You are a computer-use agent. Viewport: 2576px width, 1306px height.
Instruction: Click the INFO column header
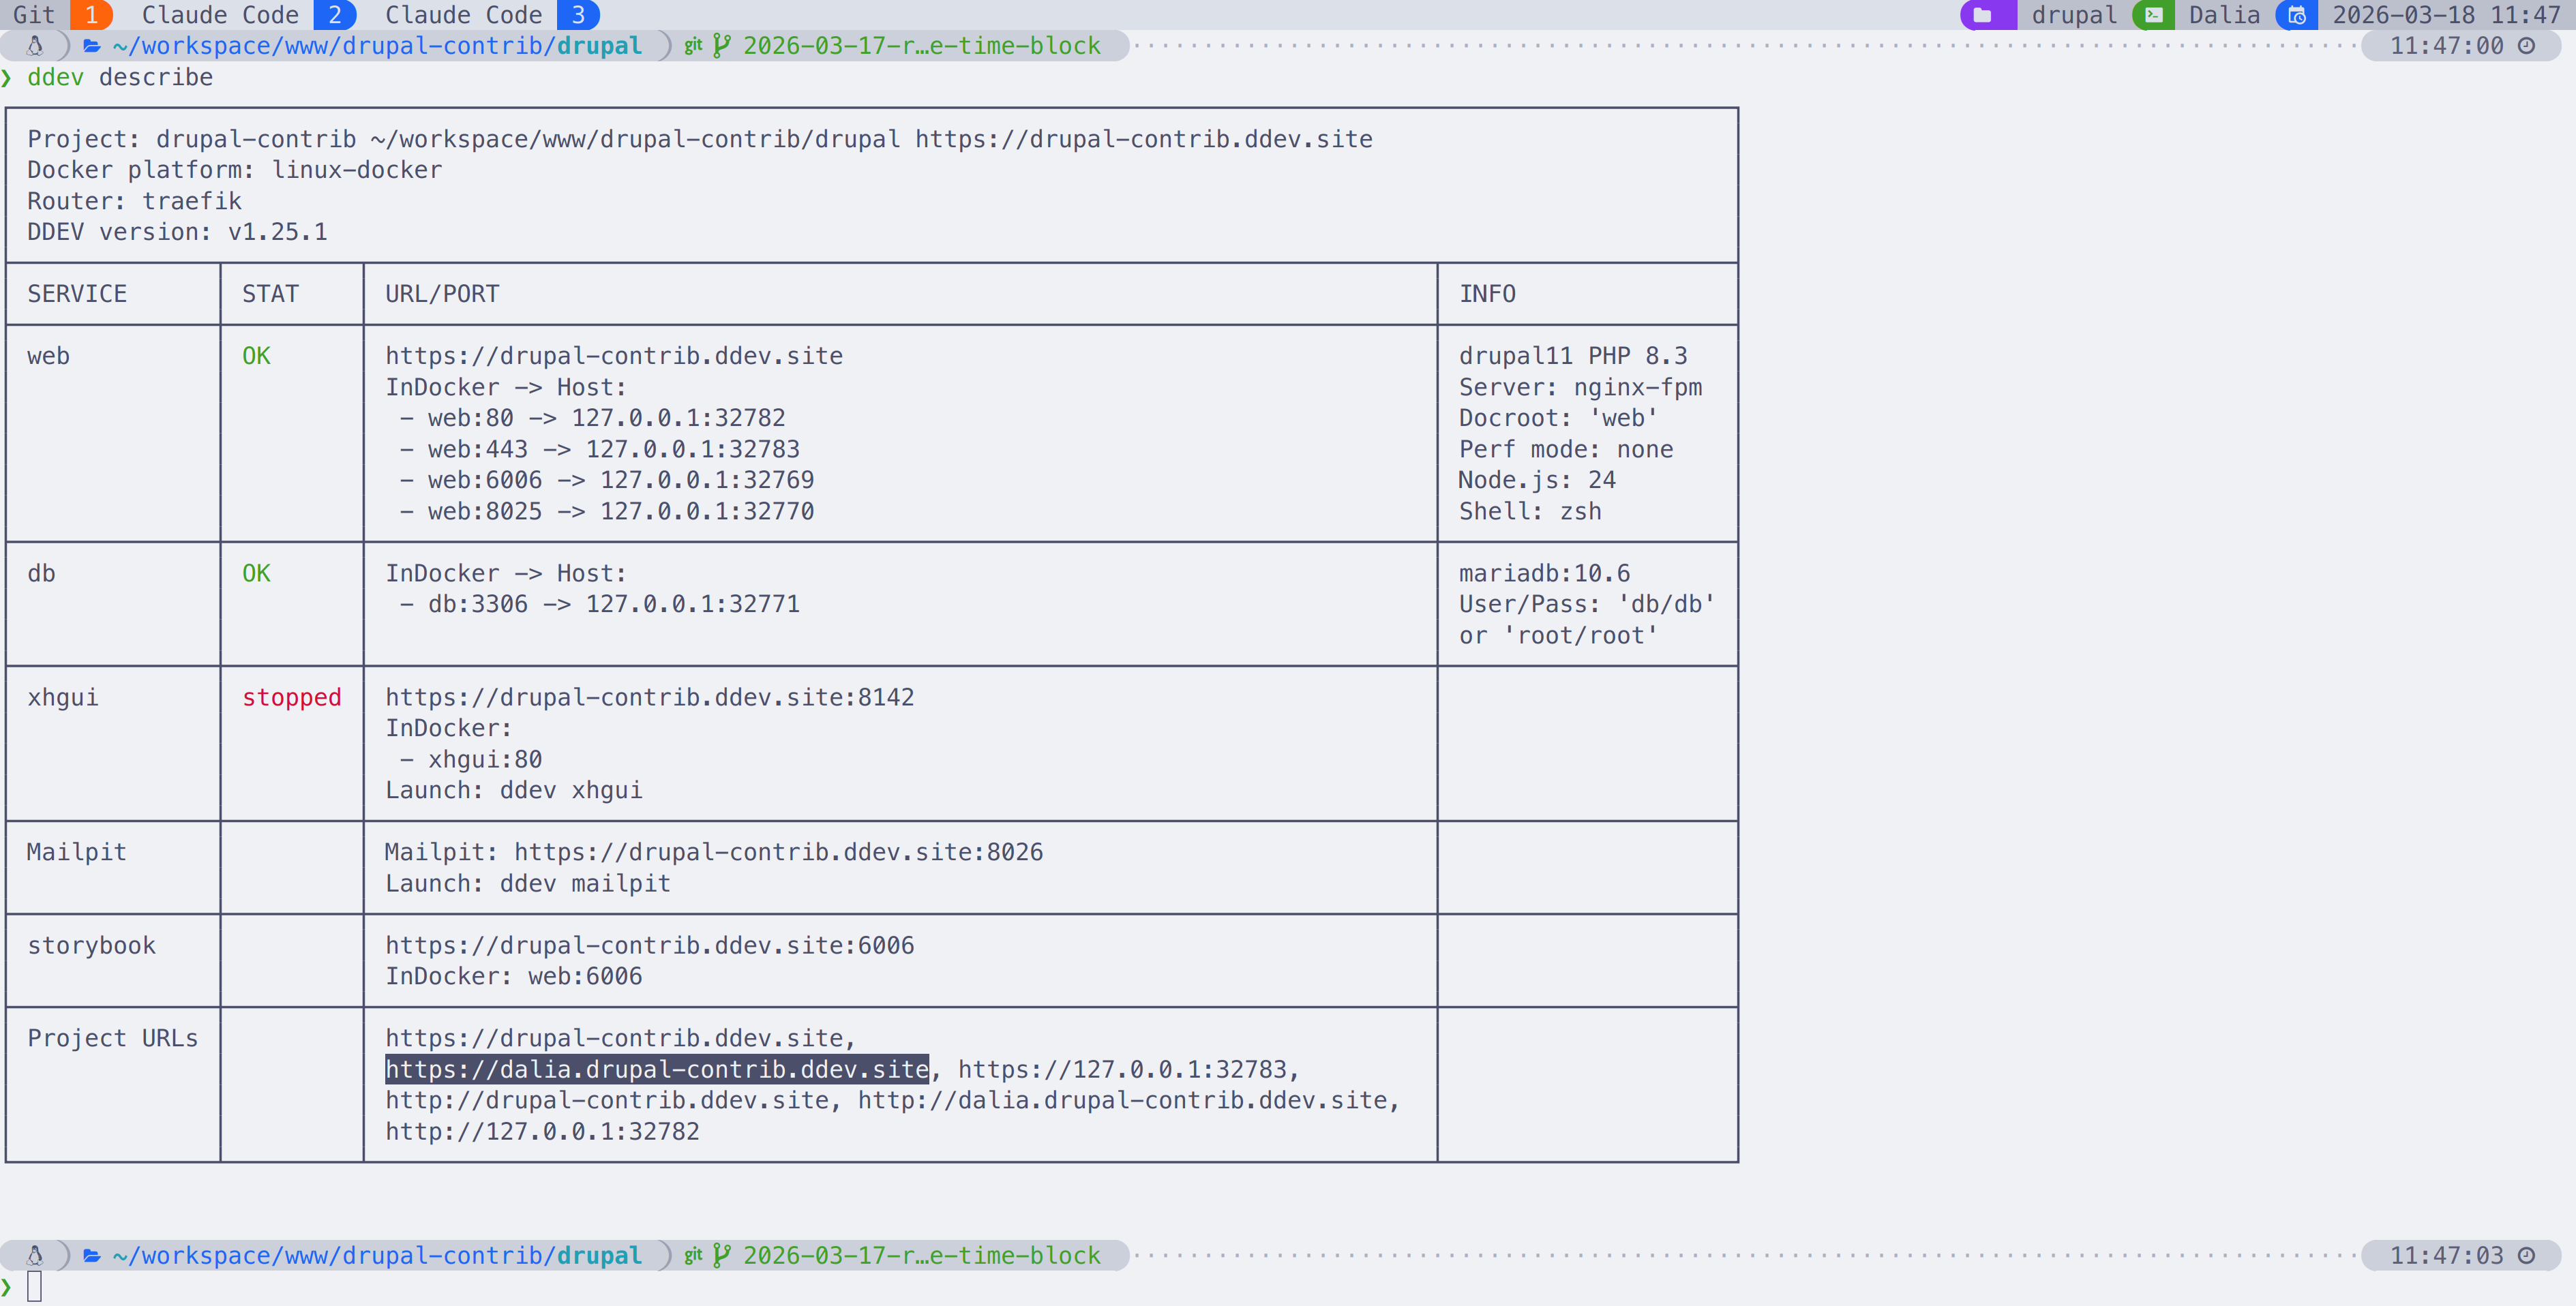1487,294
